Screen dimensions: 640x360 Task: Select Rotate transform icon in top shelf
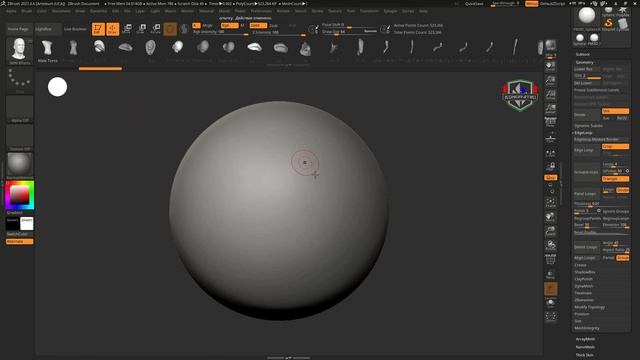pos(156,29)
